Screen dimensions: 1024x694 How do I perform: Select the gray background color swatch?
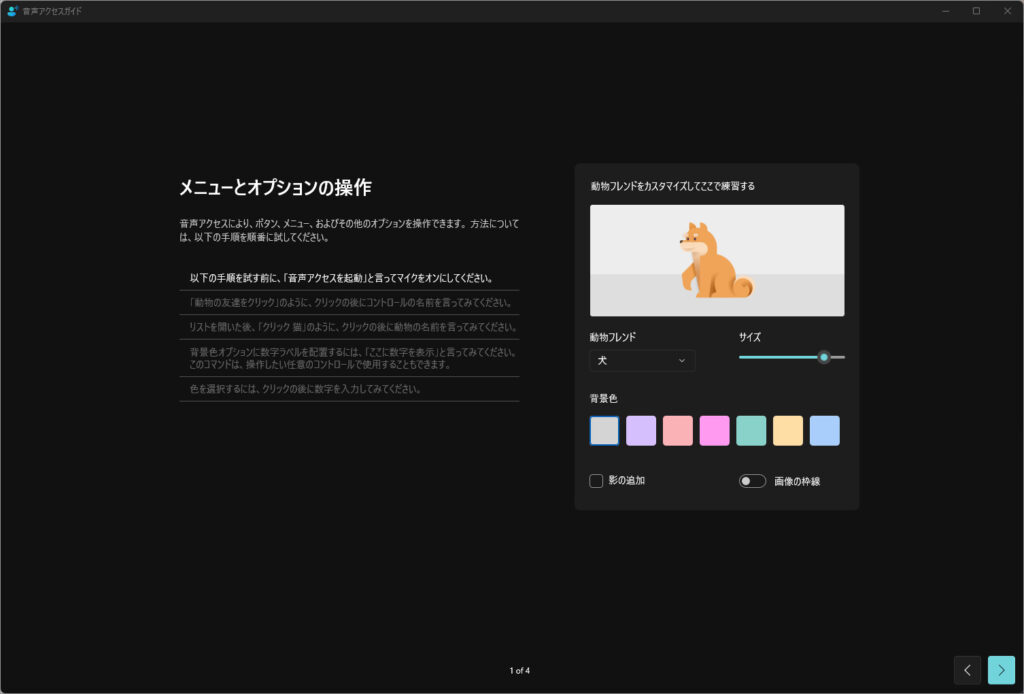[x=604, y=431]
